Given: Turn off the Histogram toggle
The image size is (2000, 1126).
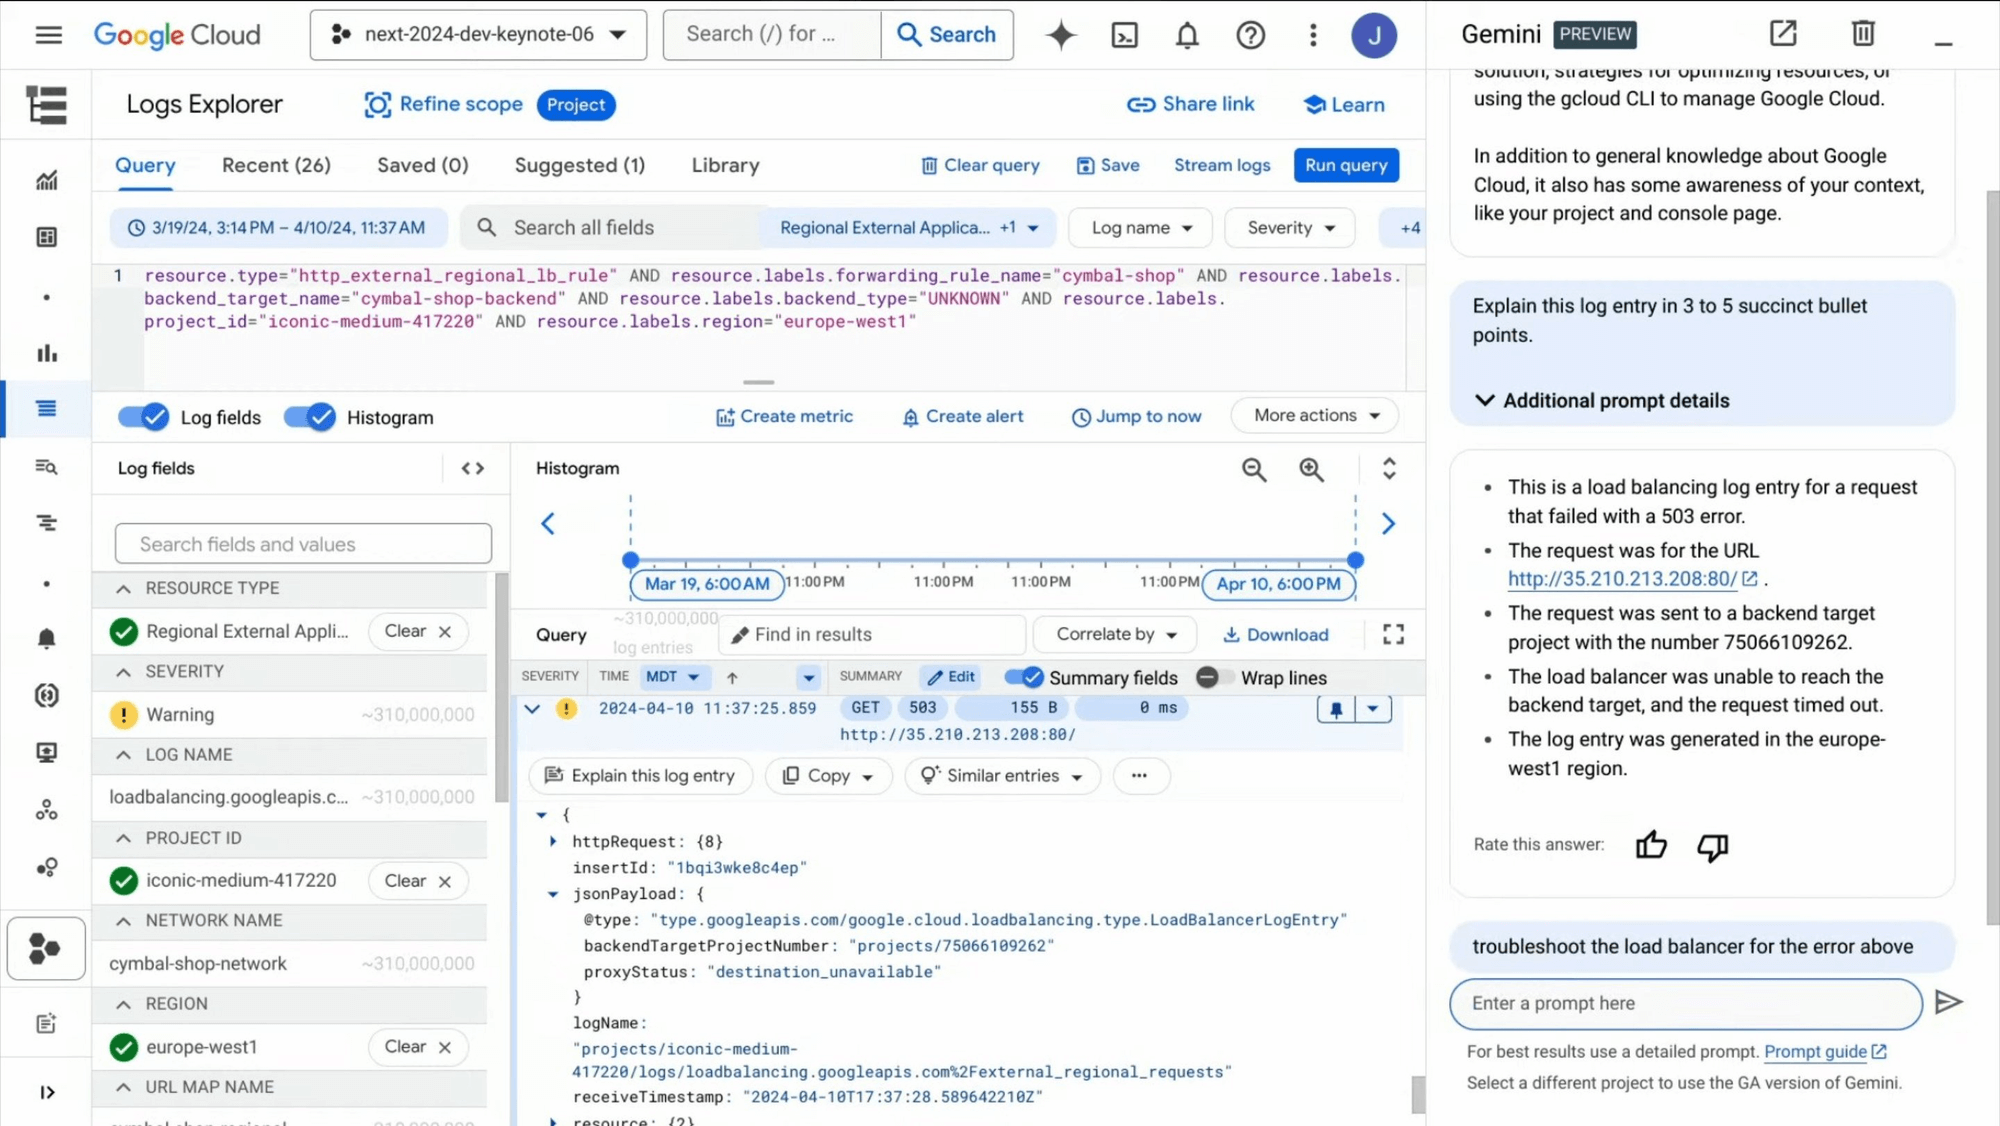Looking at the screenshot, I should [x=310, y=417].
